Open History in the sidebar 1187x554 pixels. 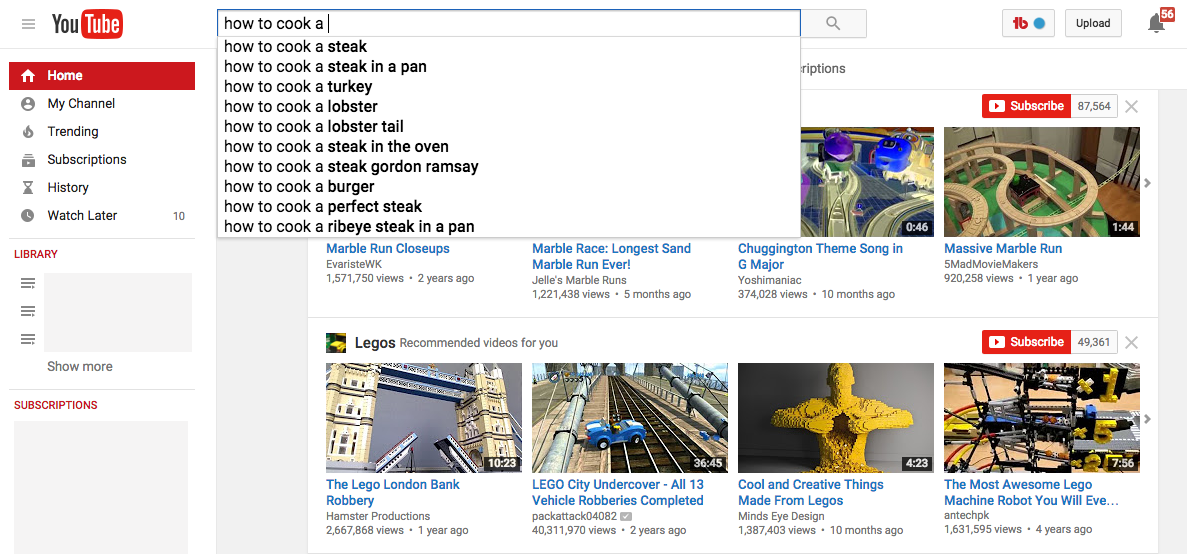pos(102,188)
